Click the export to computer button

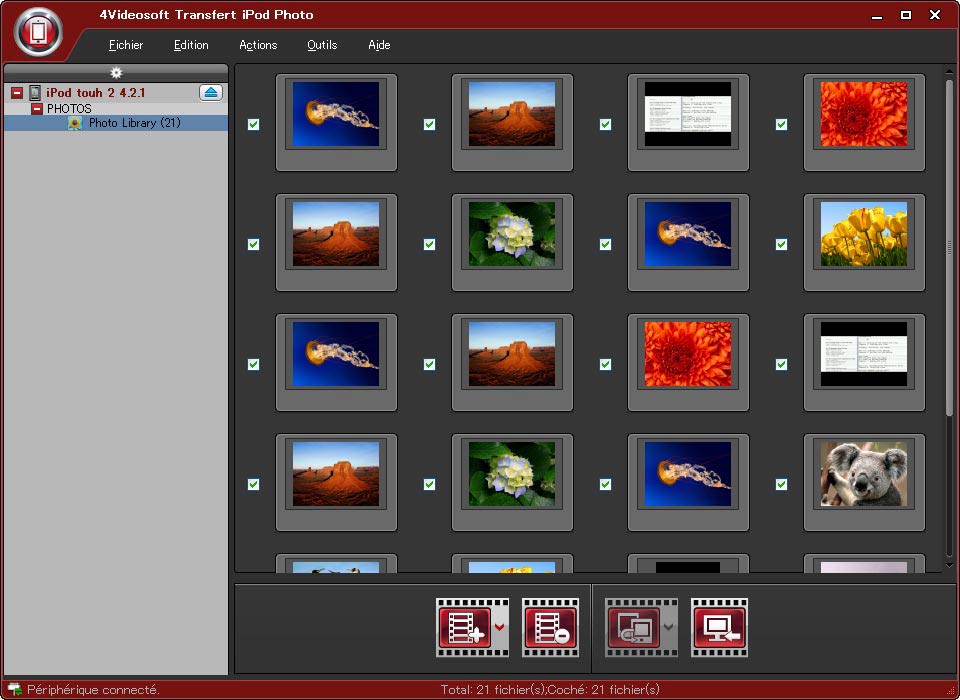pyautogui.click(x=719, y=627)
